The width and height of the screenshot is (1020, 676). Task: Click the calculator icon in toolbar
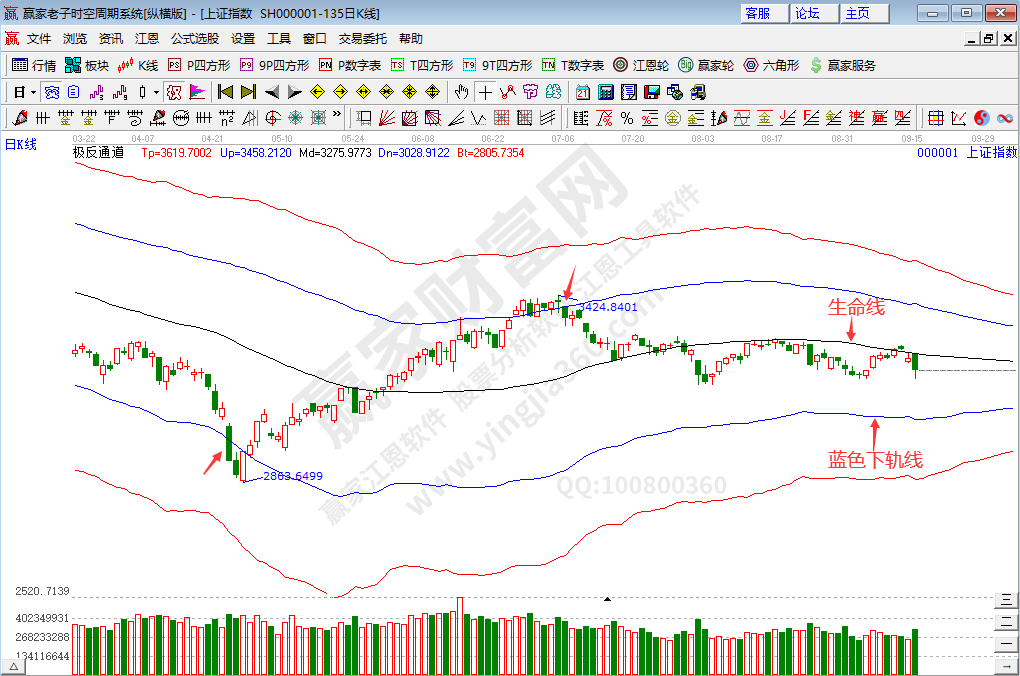point(605,92)
